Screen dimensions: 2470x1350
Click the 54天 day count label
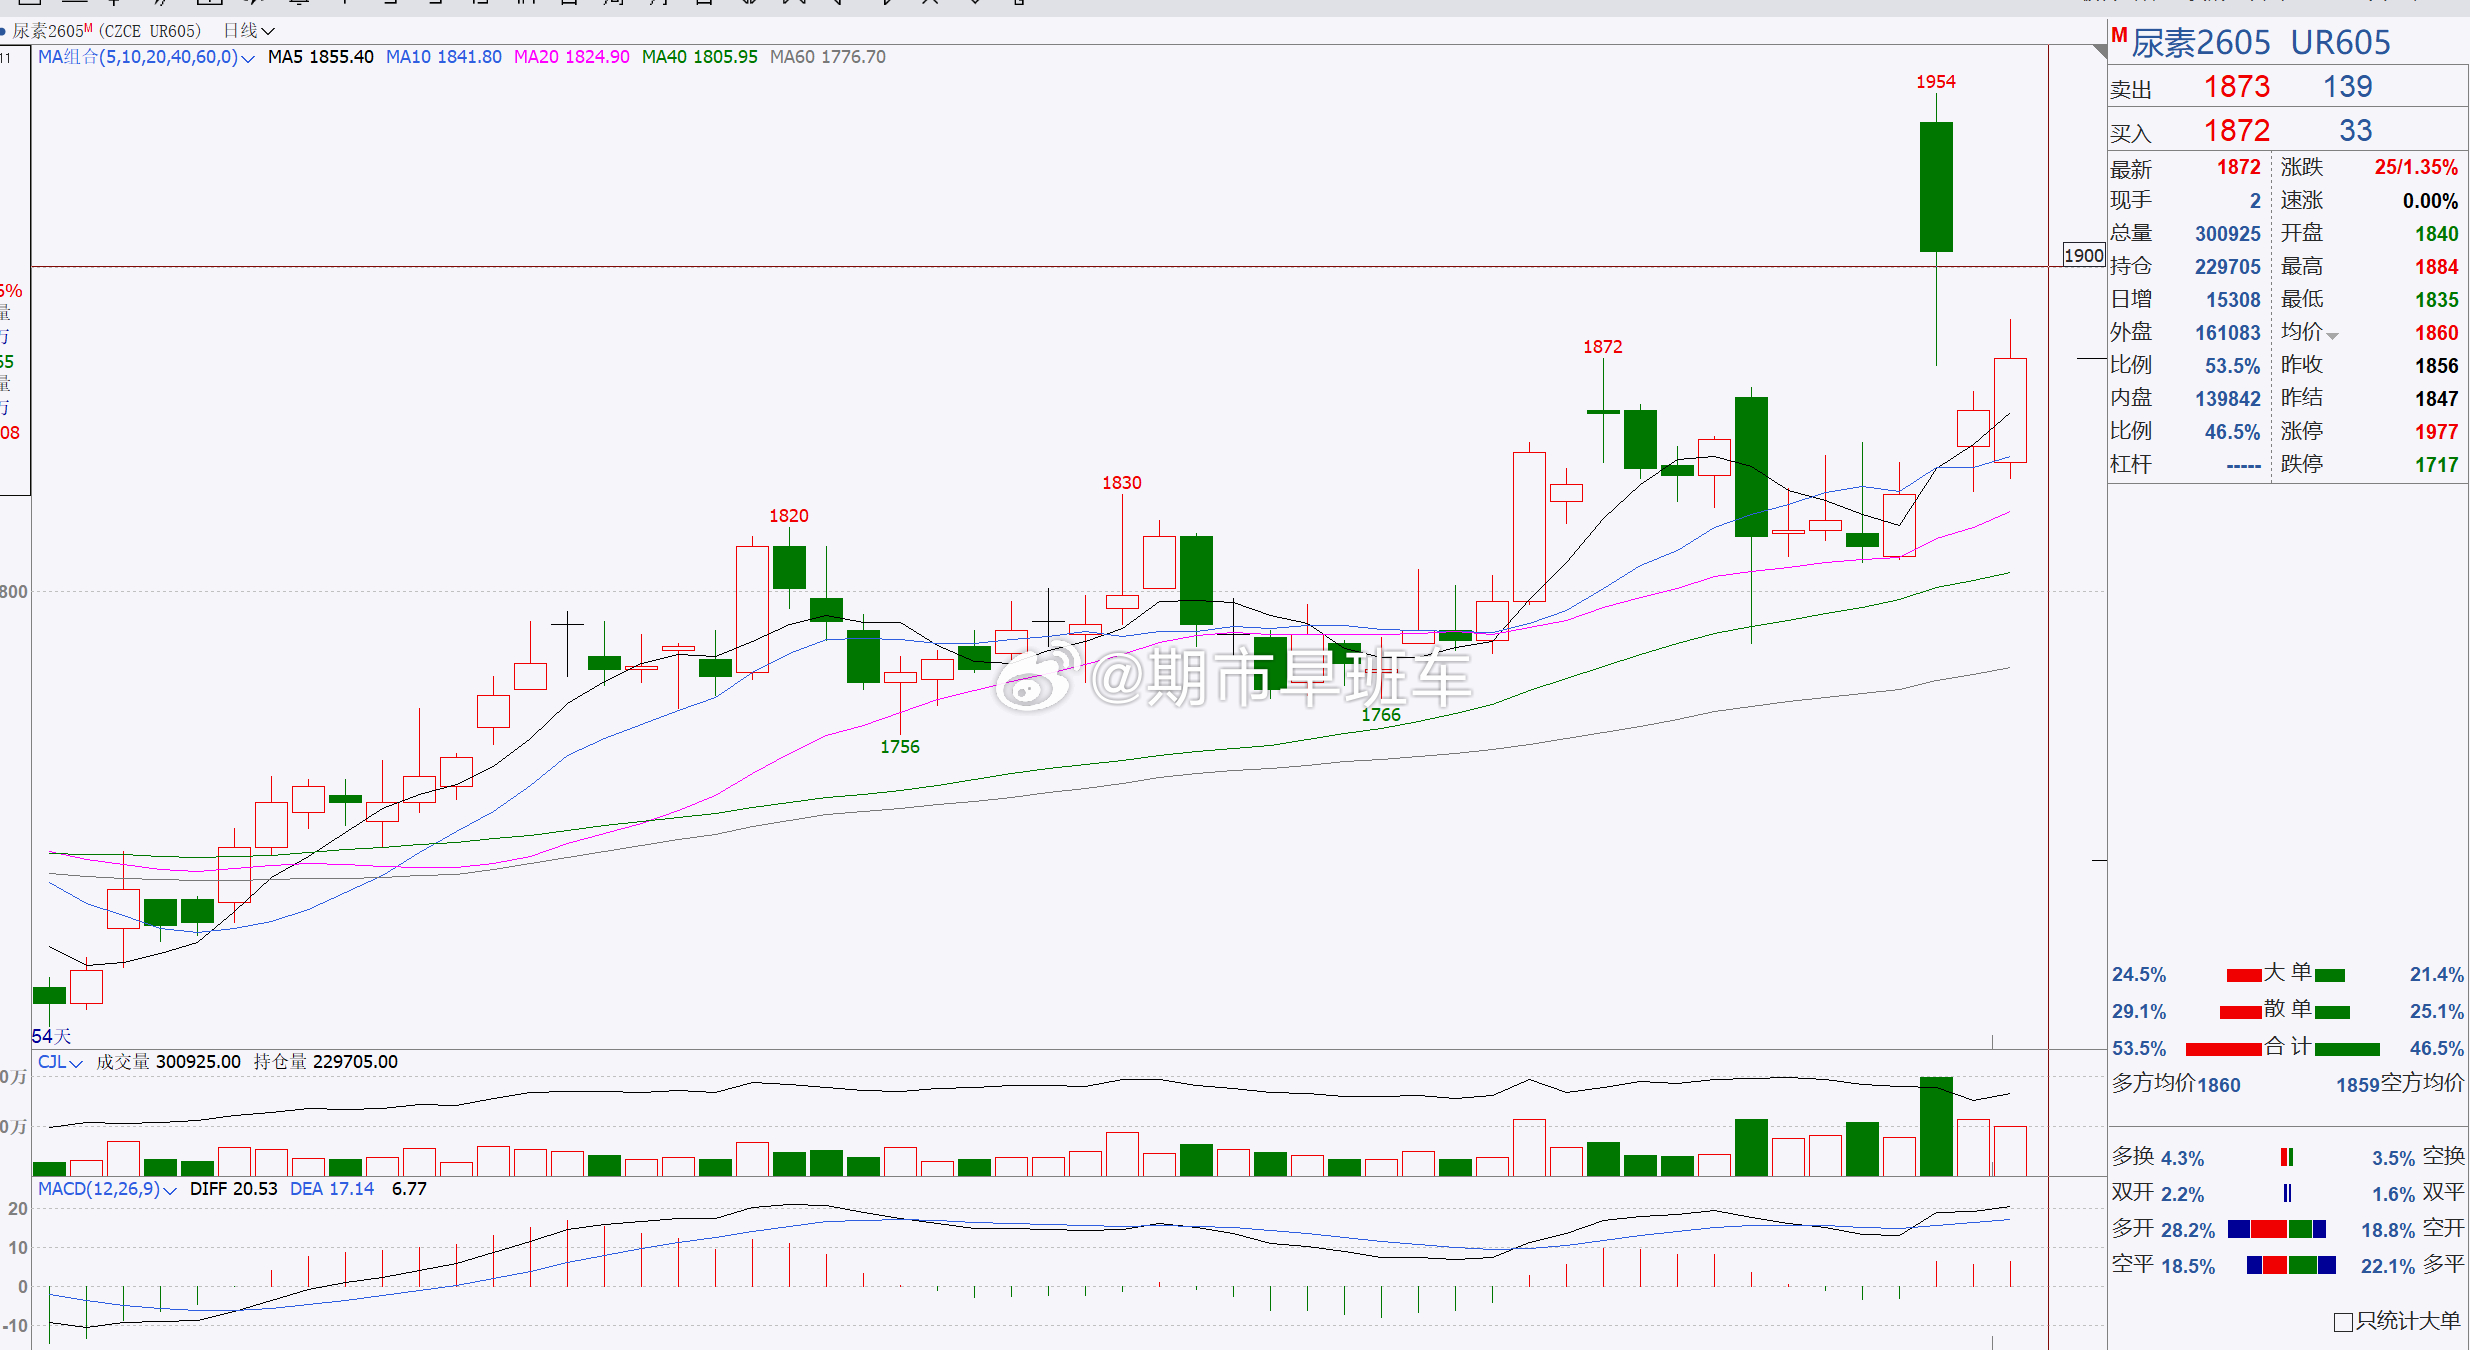pos(51,1036)
